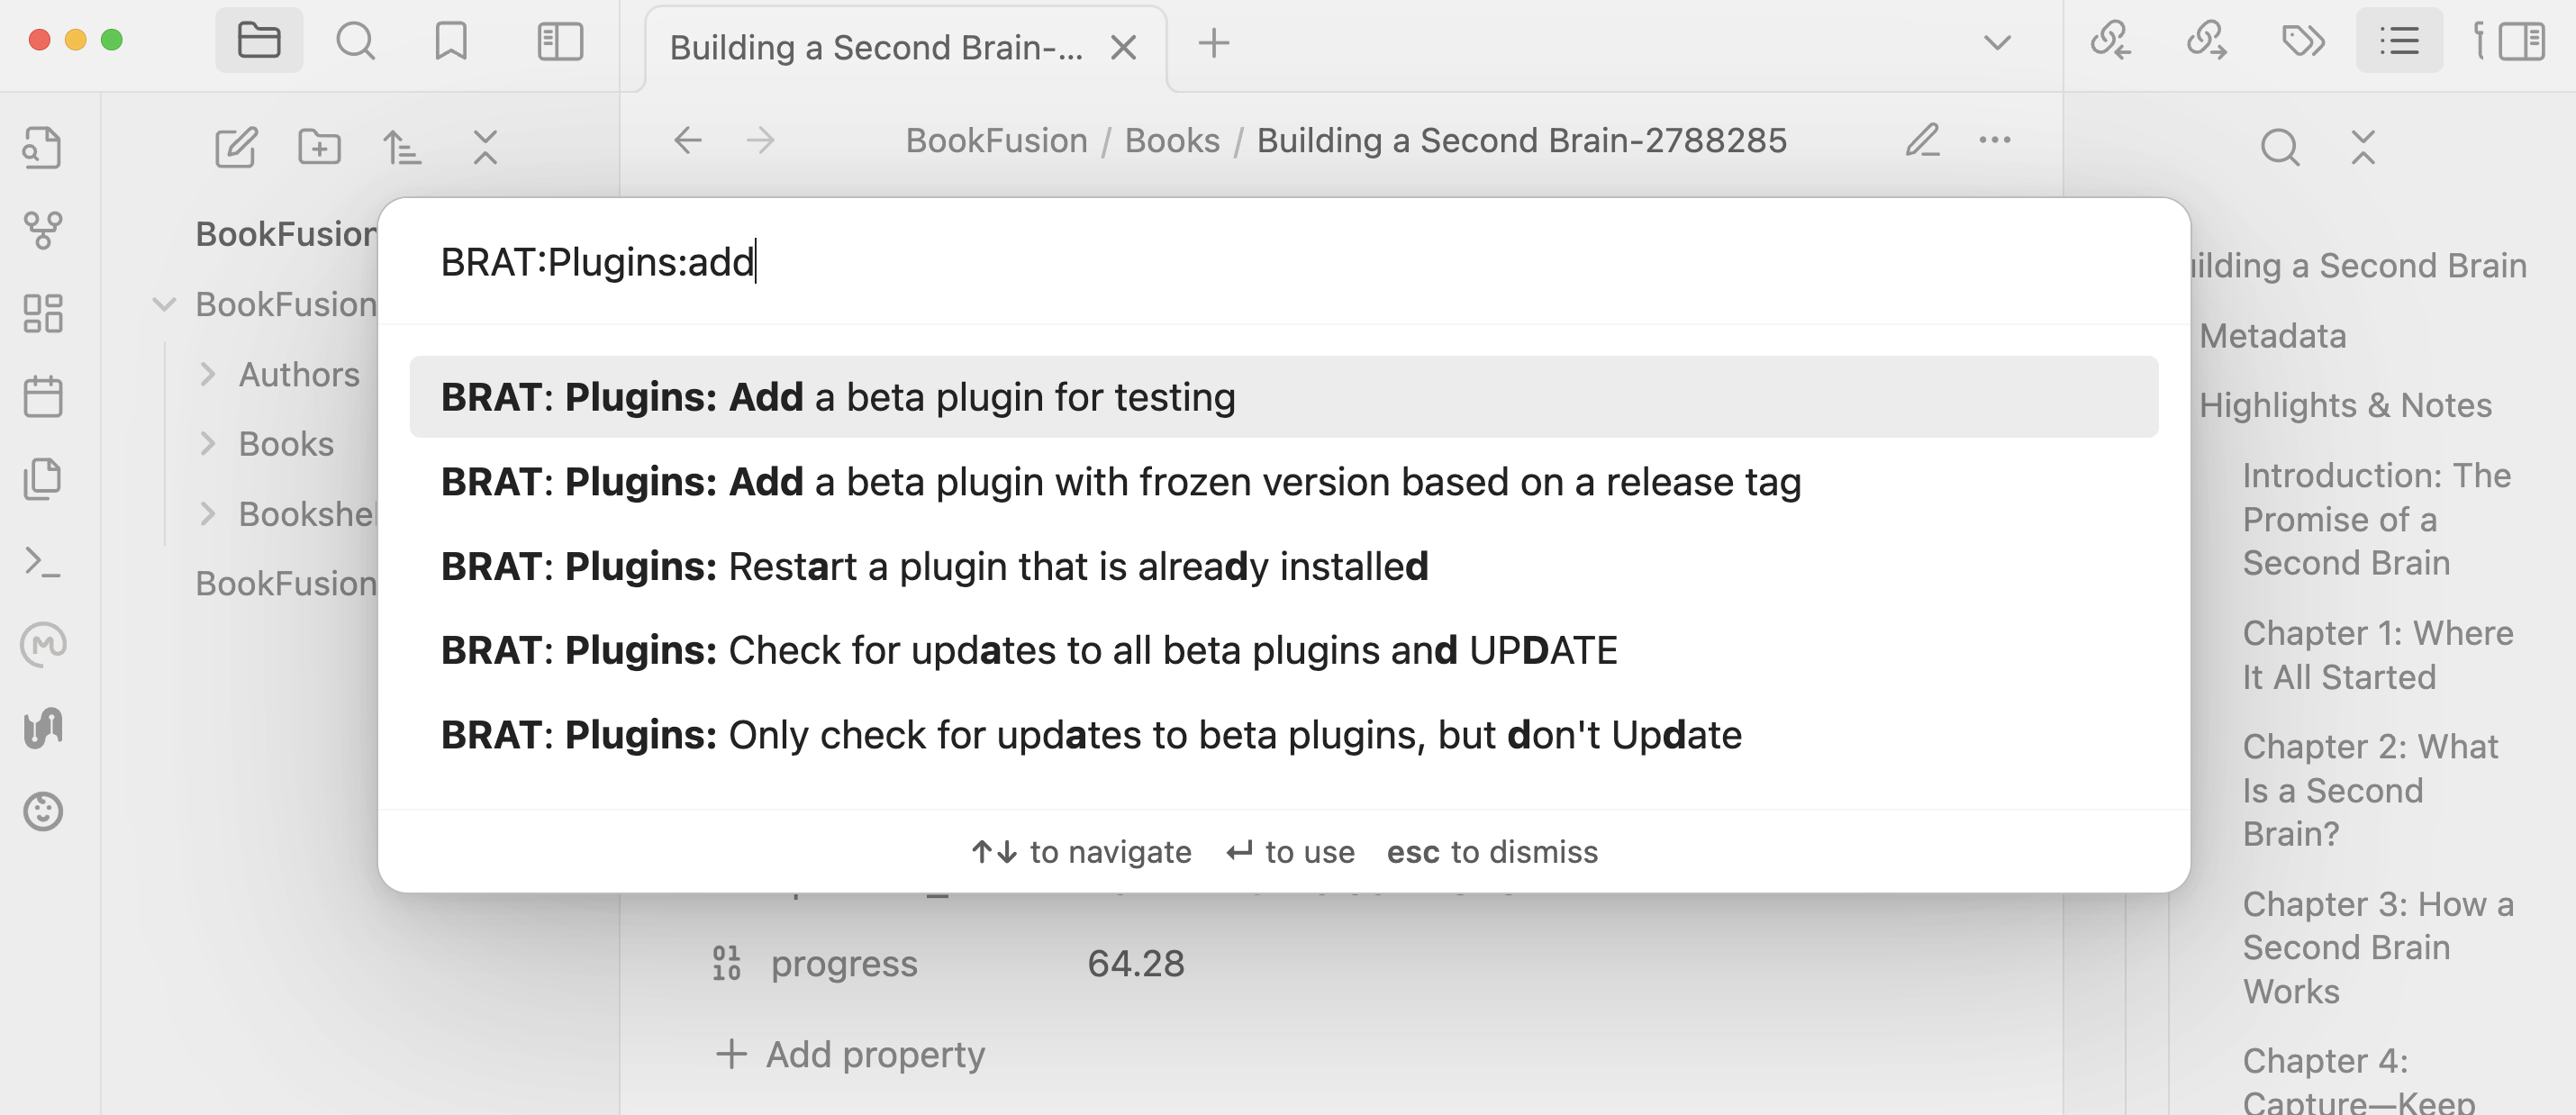Open the note options three-dot menu
2576x1115 pixels.
pos(1994,140)
